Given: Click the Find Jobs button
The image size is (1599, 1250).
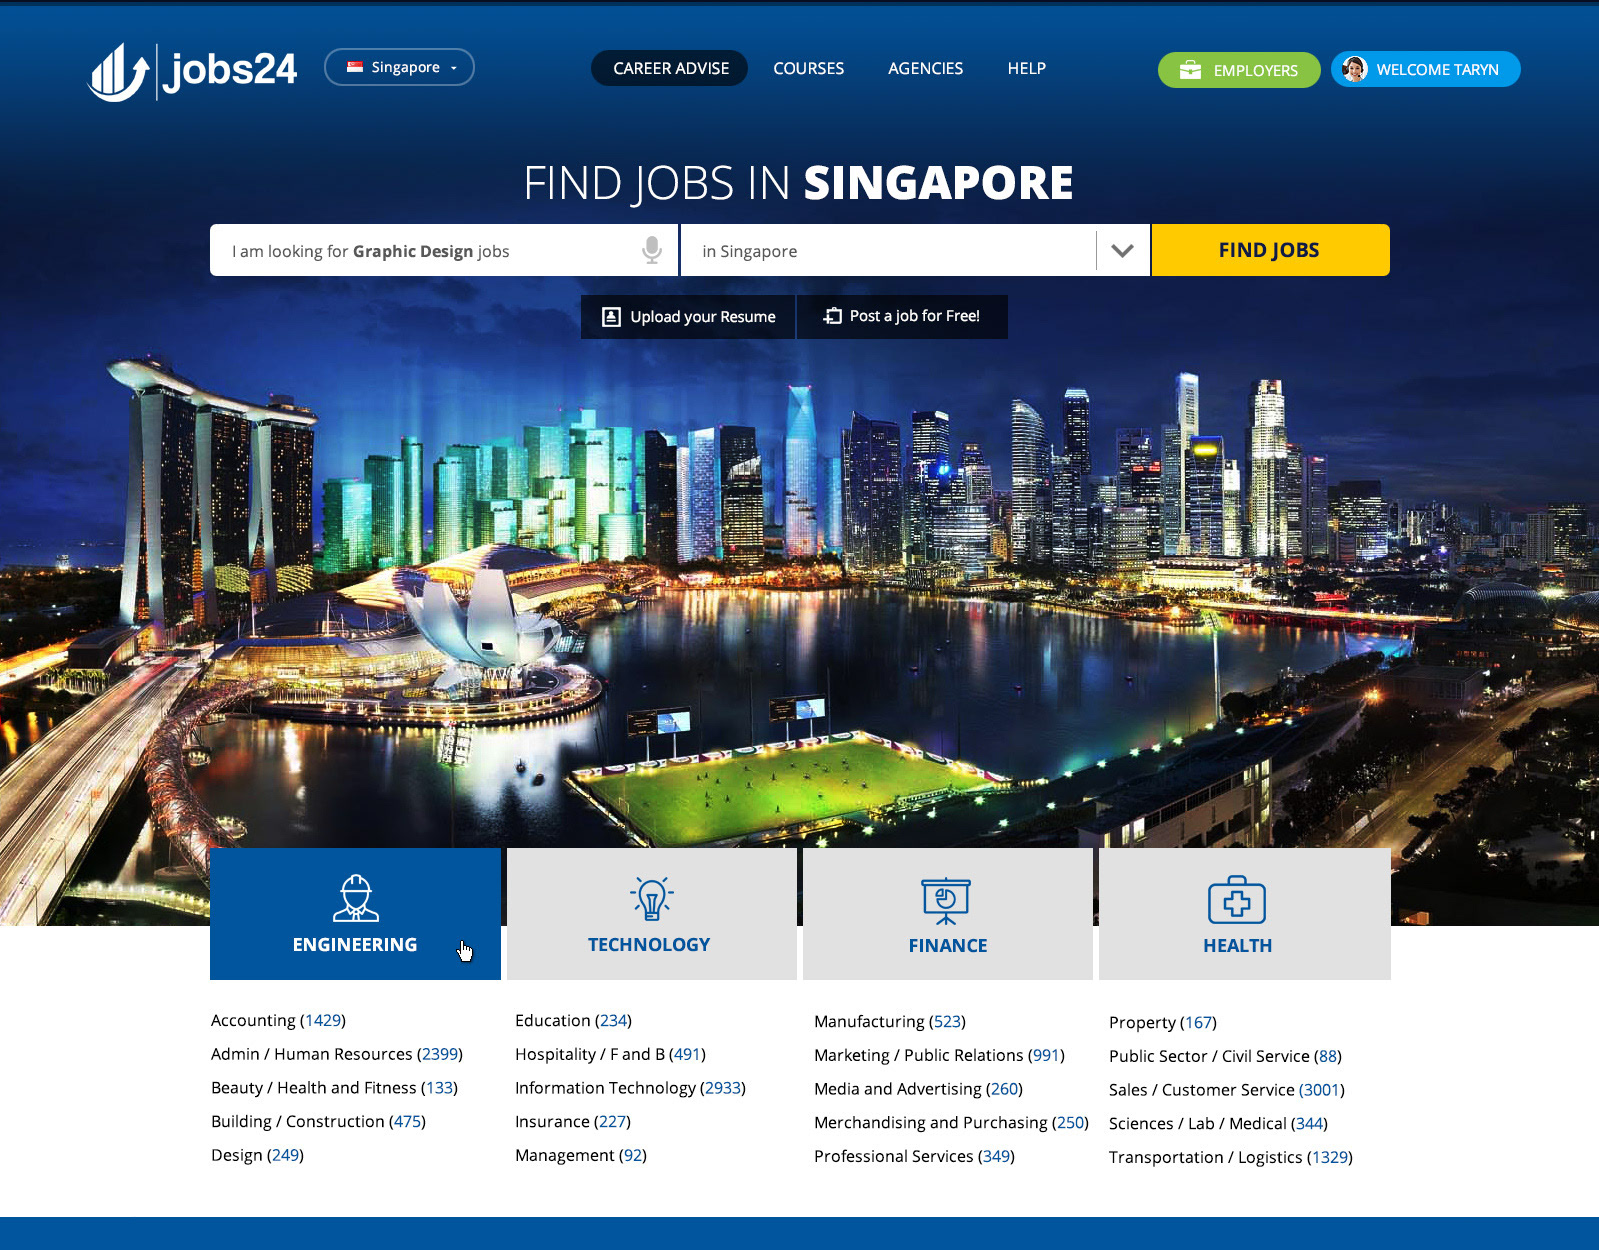Looking at the screenshot, I should [x=1270, y=250].
